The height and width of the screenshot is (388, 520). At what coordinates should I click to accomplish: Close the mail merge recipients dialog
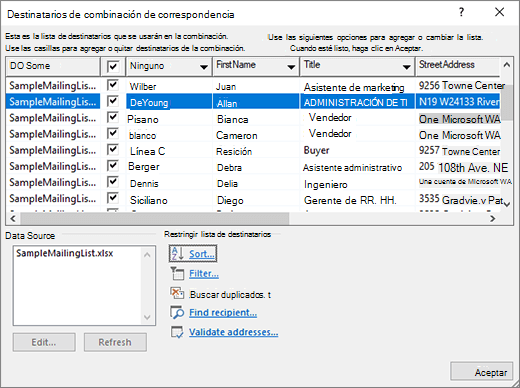499,12
